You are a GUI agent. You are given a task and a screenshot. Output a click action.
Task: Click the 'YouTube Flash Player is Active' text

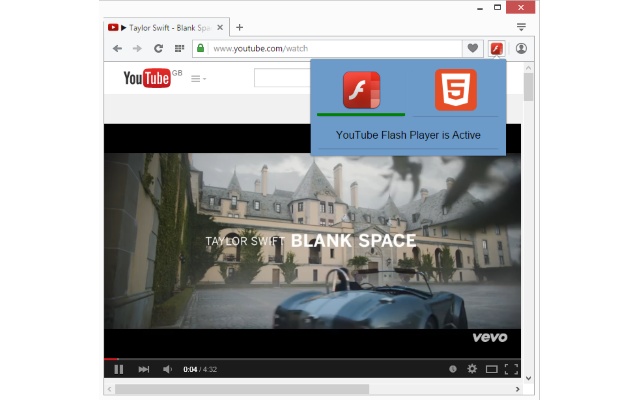[x=408, y=135]
